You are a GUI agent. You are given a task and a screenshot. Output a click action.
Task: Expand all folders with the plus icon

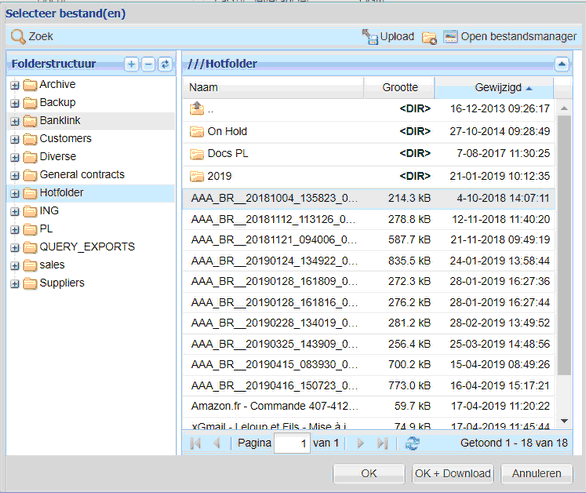tap(131, 64)
